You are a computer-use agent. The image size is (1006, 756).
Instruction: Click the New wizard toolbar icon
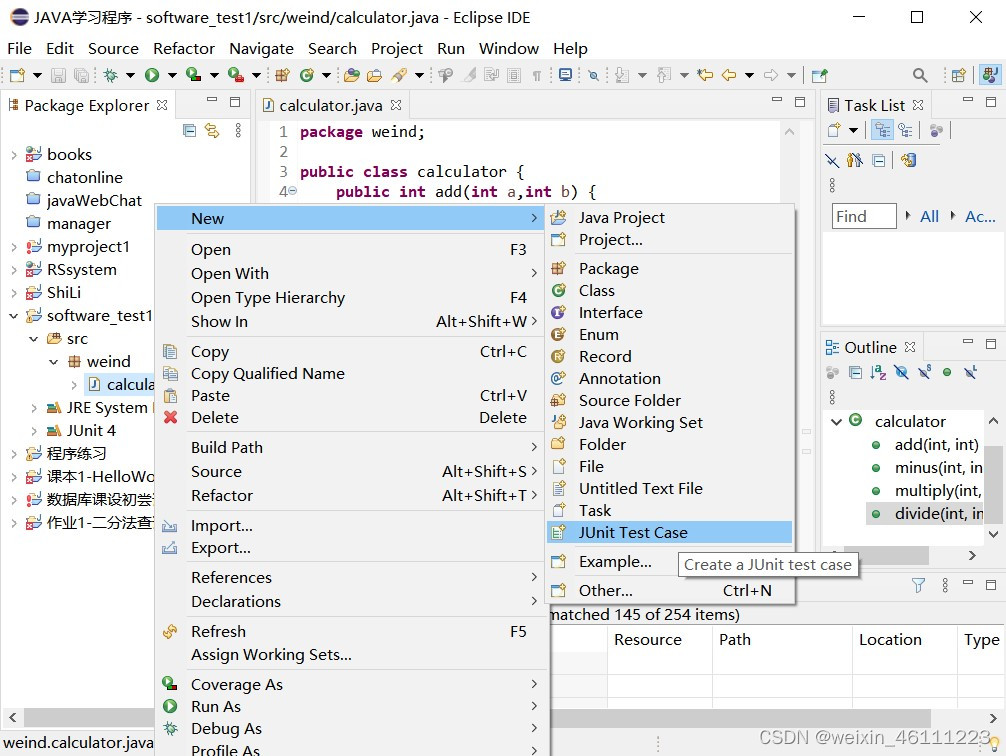17,75
